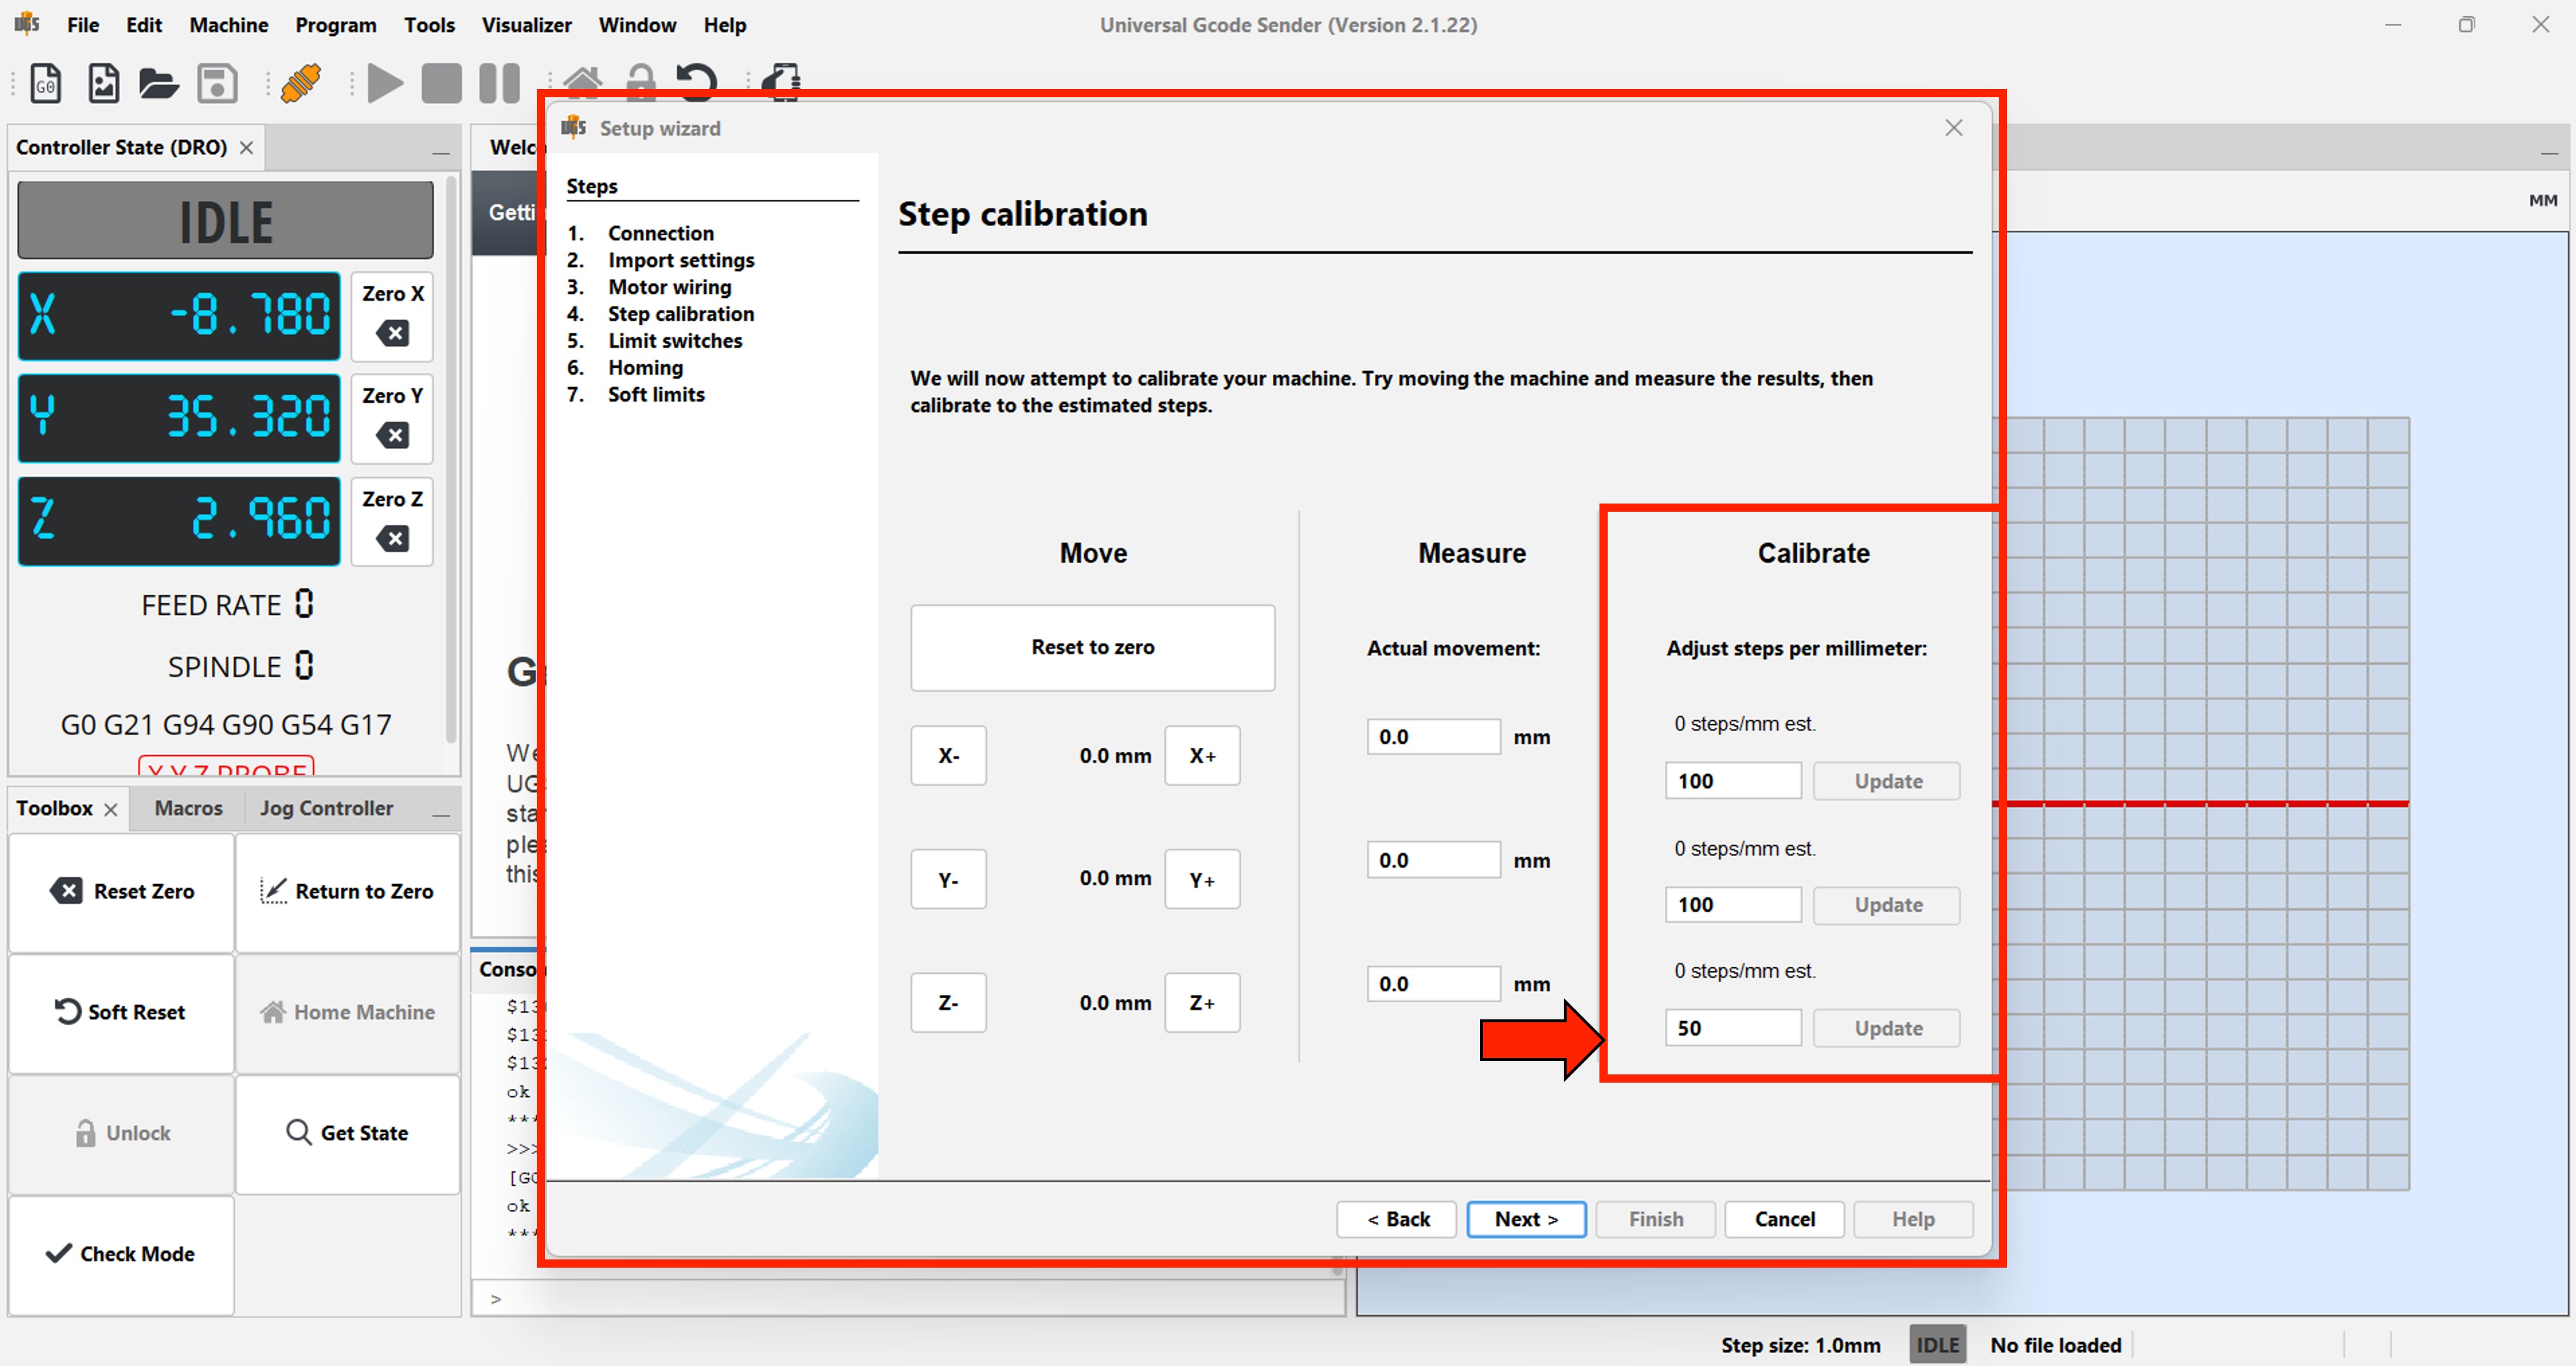
Task: Click Next in the Setup wizard
Action: 1525,1219
